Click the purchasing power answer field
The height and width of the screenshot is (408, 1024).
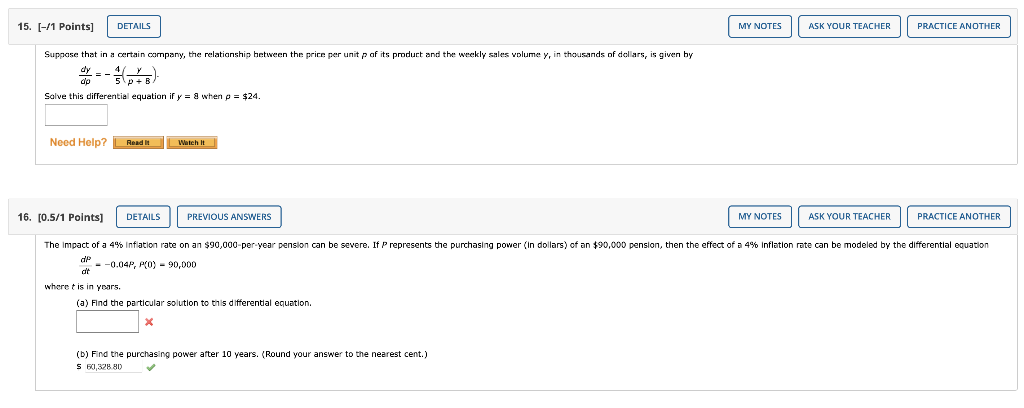(x=113, y=367)
